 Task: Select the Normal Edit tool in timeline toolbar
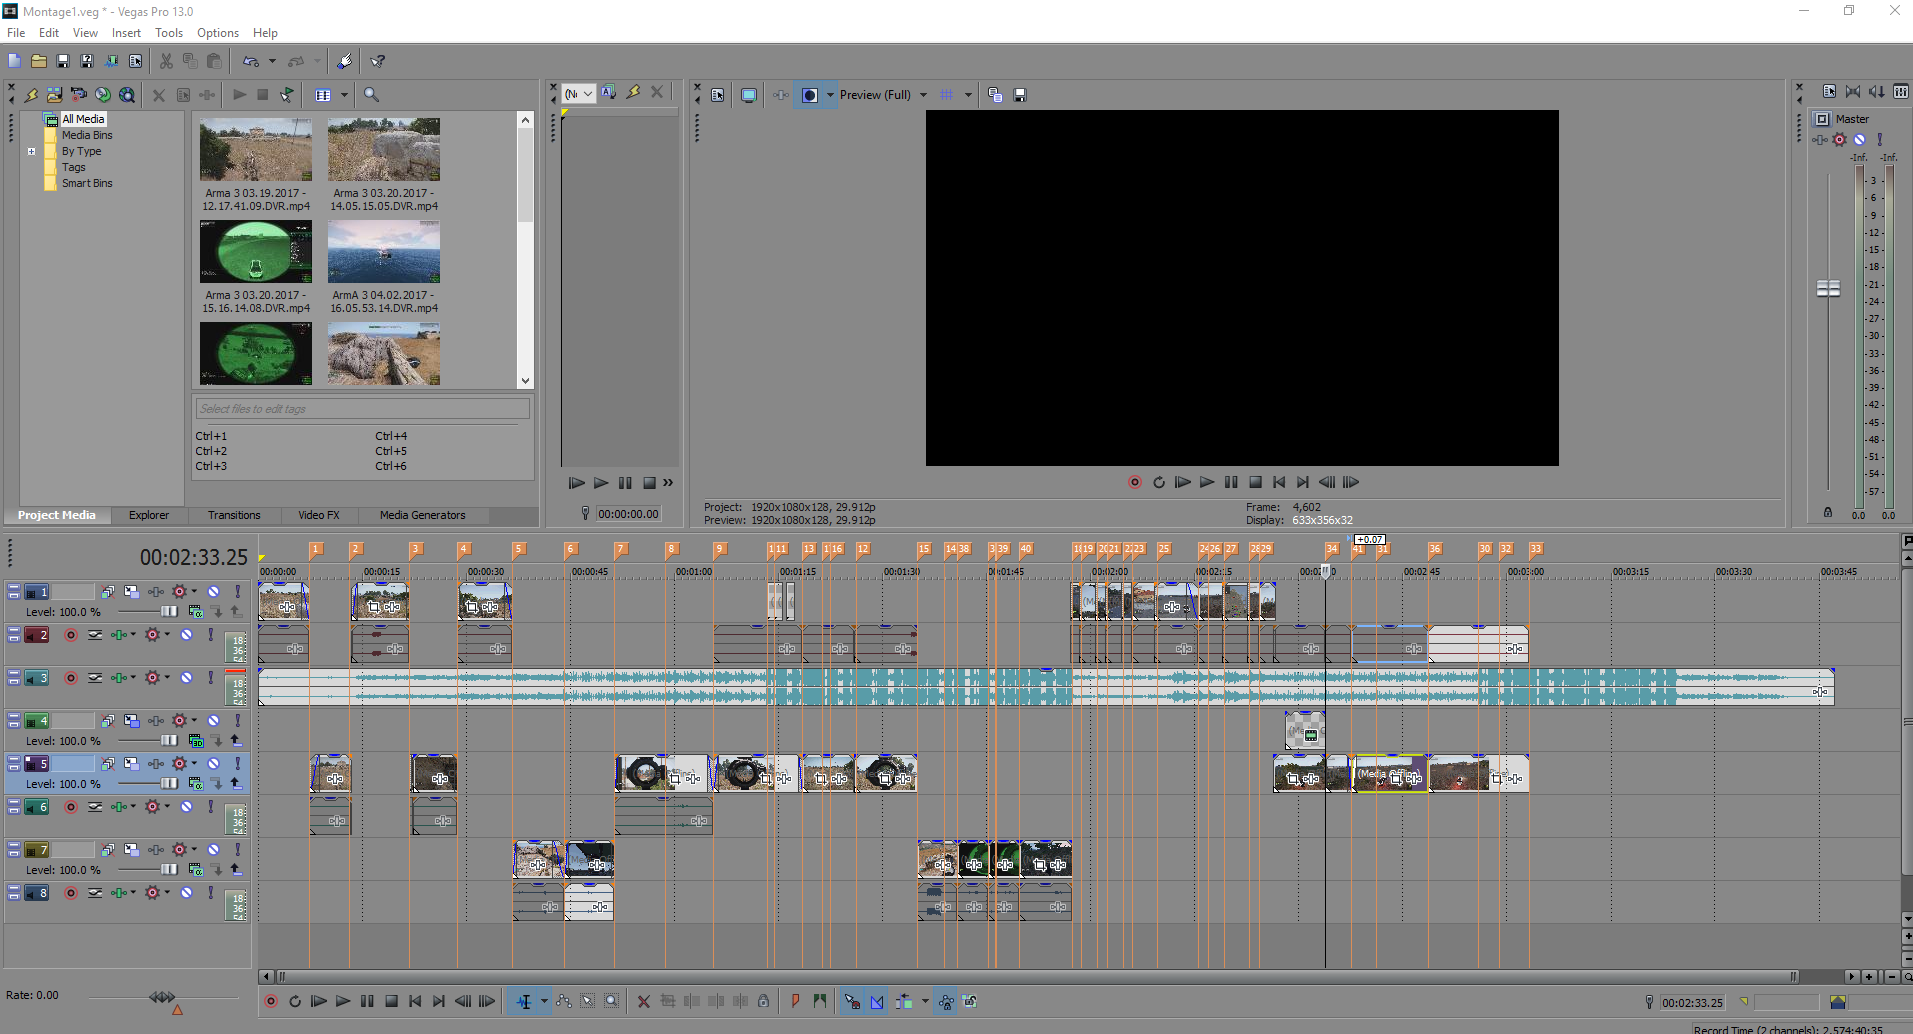[524, 1001]
